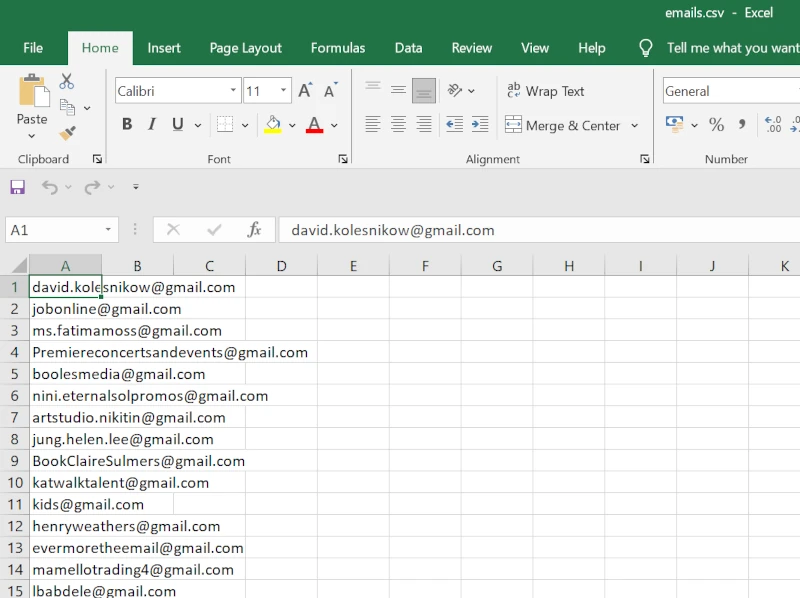Open the Merge & Center dropdown arrow
The image size is (800, 598).
click(x=635, y=126)
